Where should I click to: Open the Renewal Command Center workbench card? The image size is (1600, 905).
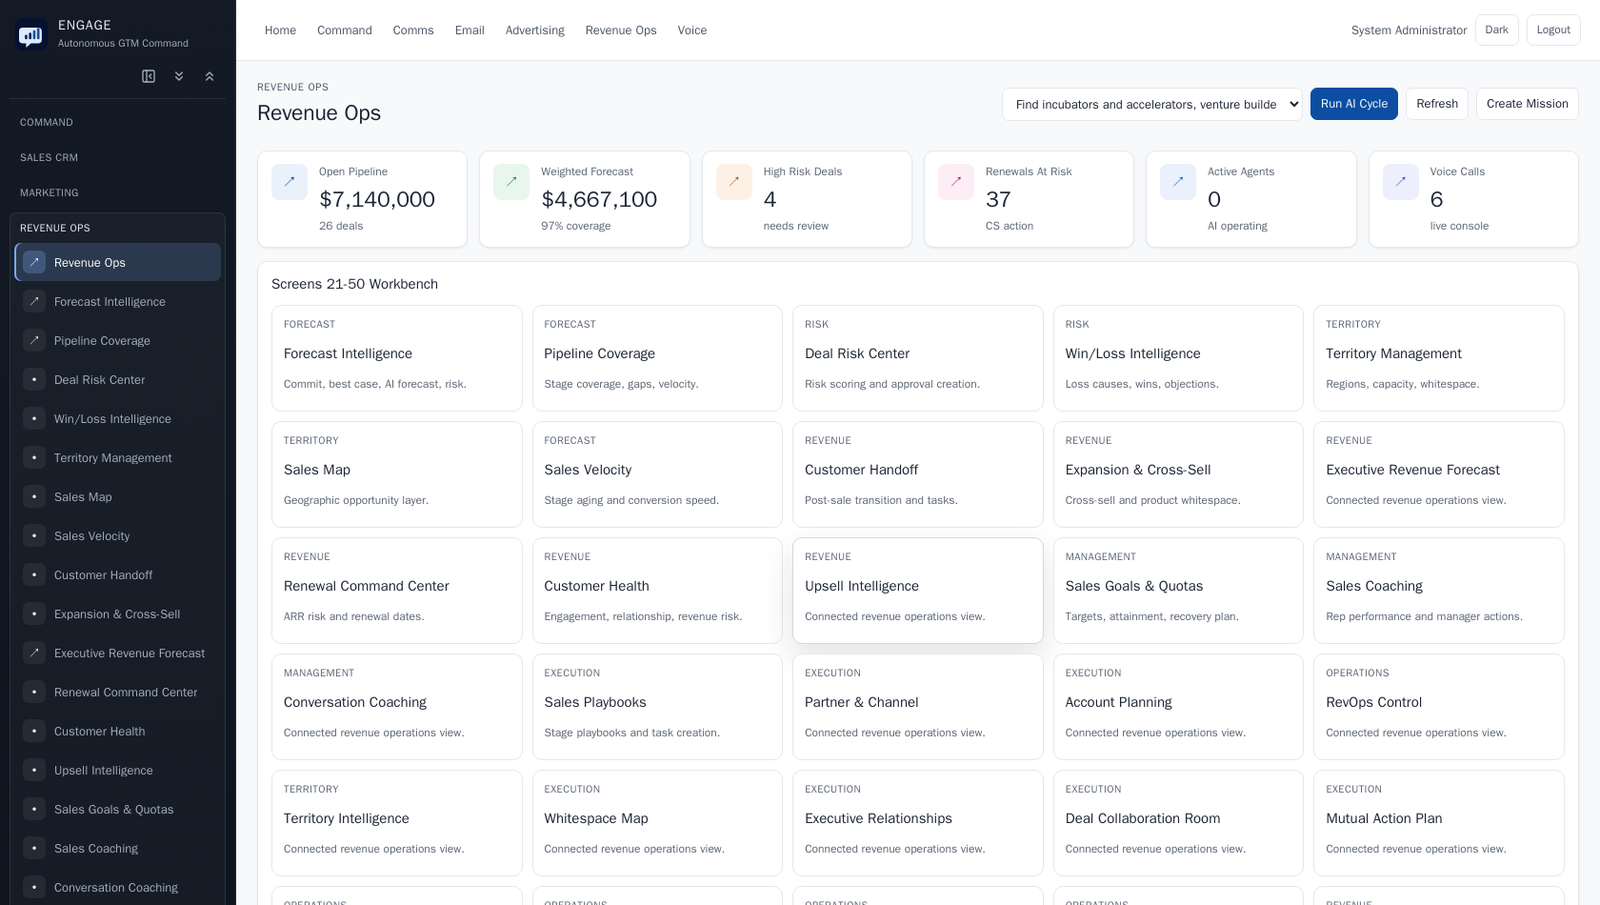[x=396, y=590]
